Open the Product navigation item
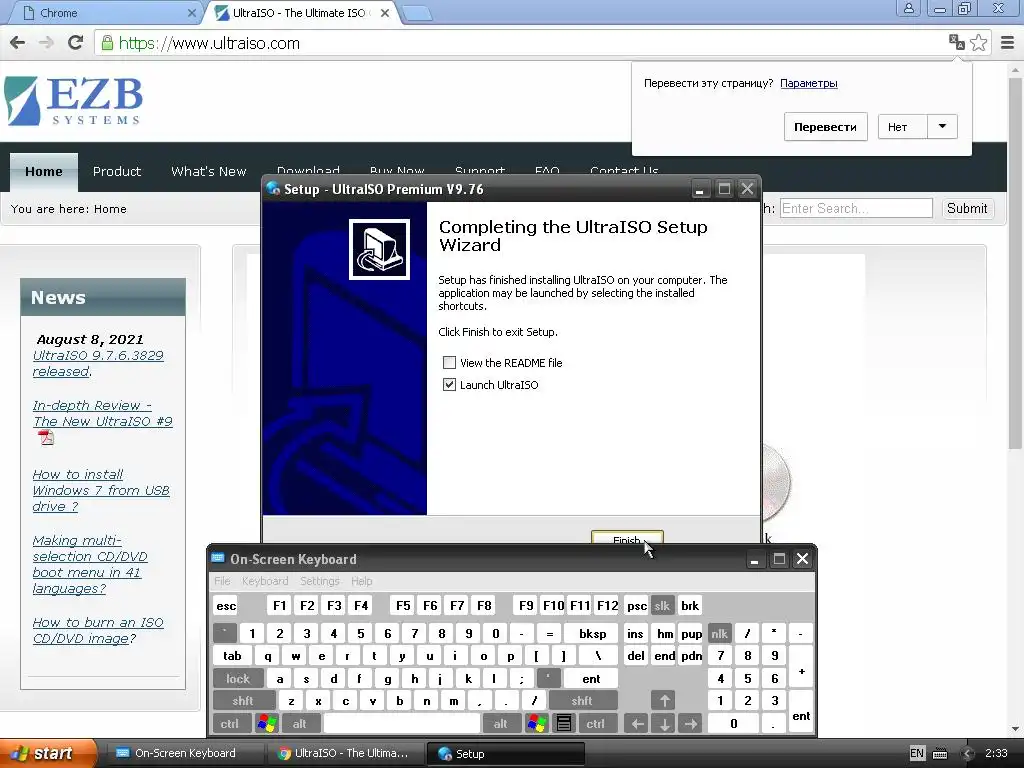The width and height of the screenshot is (1024, 768). coord(117,172)
